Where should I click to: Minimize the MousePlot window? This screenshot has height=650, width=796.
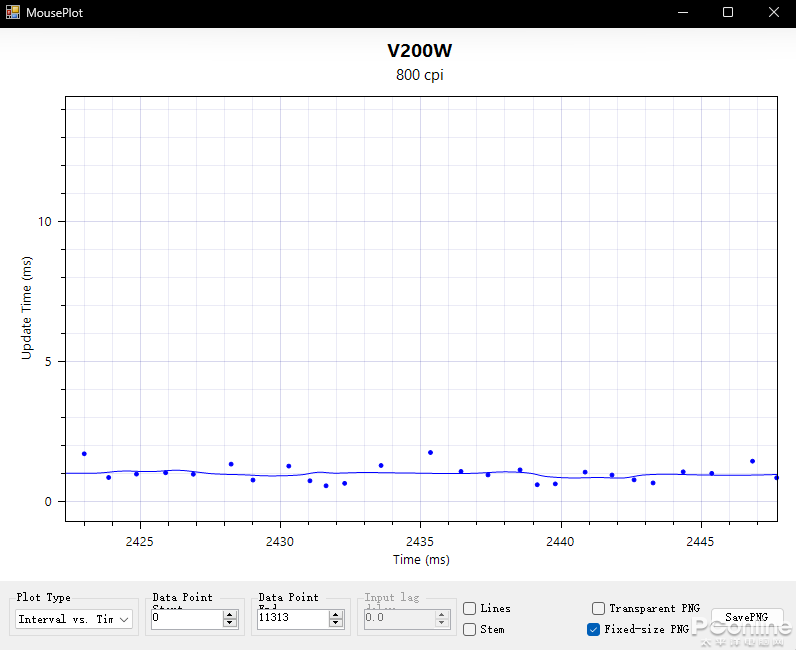(x=683, y=12)
